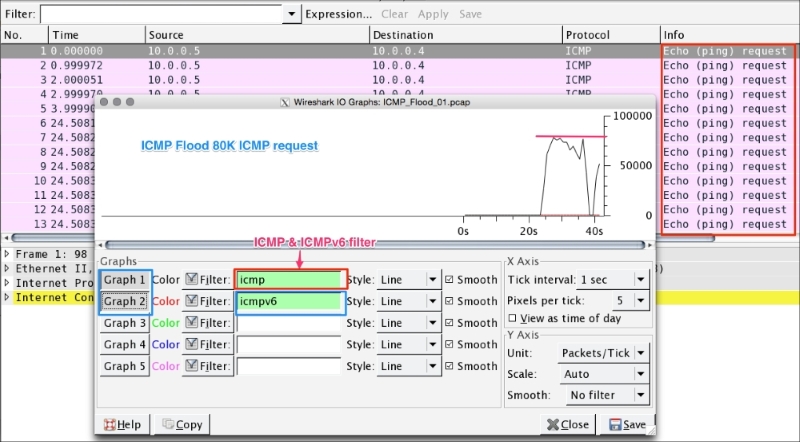Sort by No. column header
Viewport: 800px width, 442px height.
pos(24,35)
